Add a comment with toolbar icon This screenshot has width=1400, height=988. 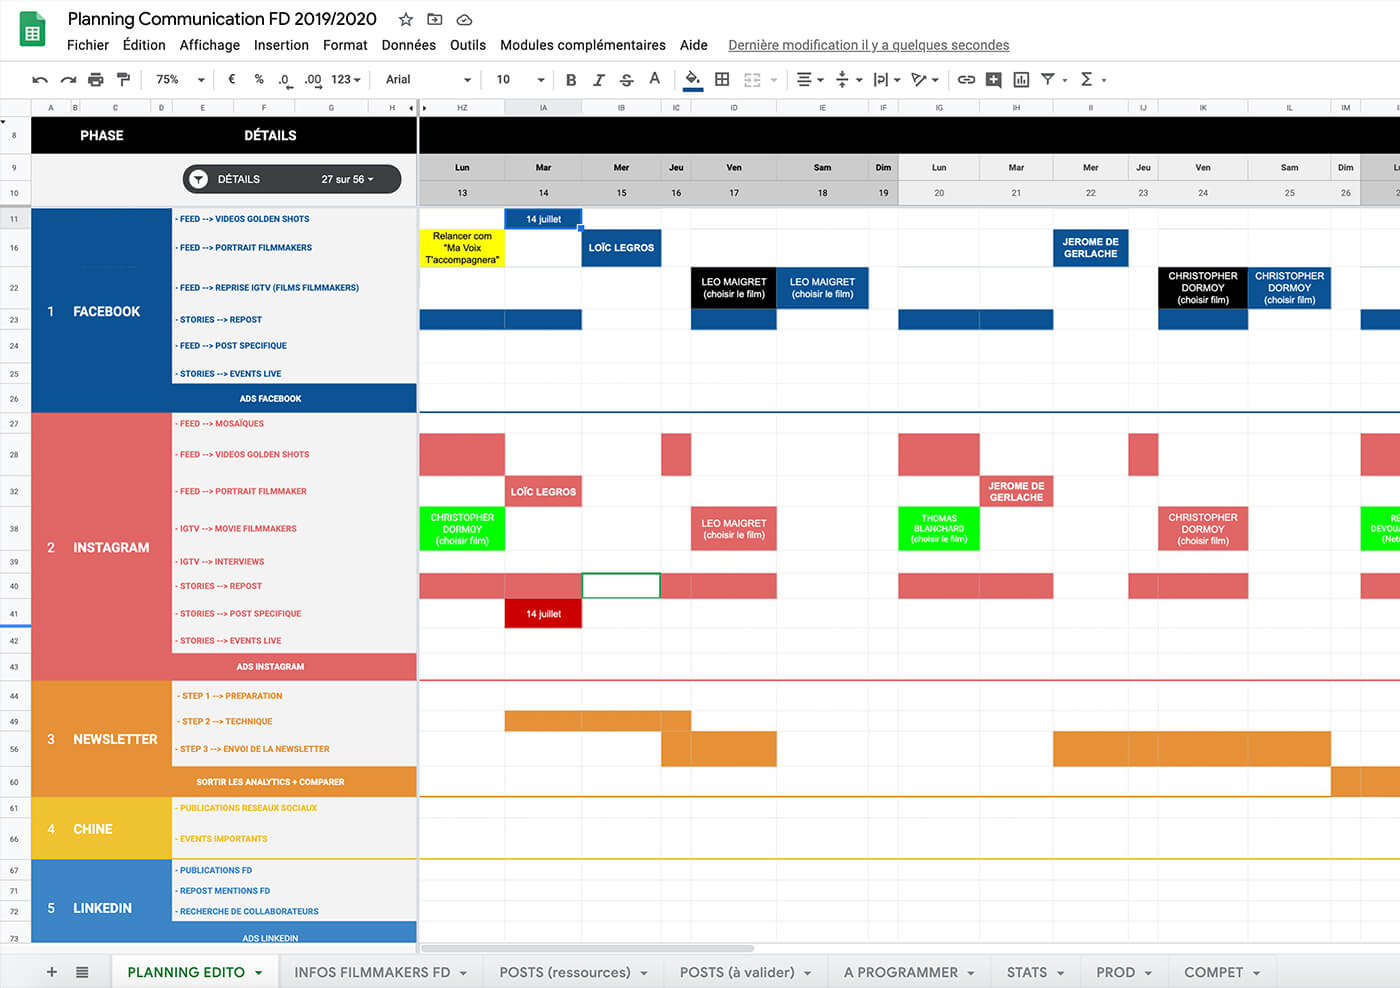(993, 80)
